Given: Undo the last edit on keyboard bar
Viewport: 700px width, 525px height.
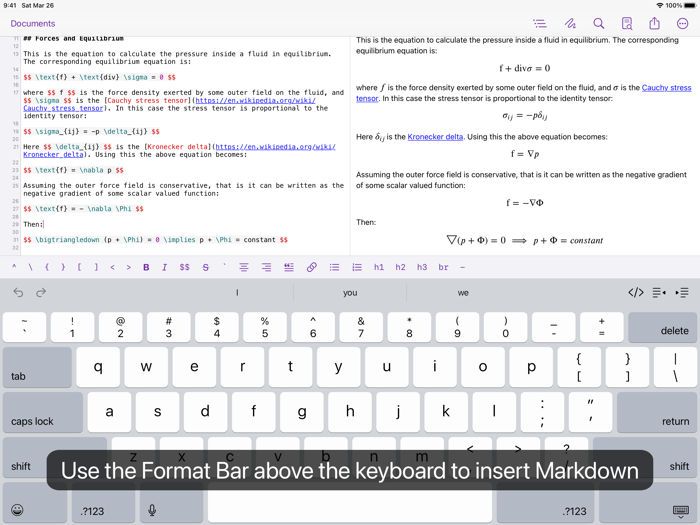Looking at the screenshot, I should 18,292.
